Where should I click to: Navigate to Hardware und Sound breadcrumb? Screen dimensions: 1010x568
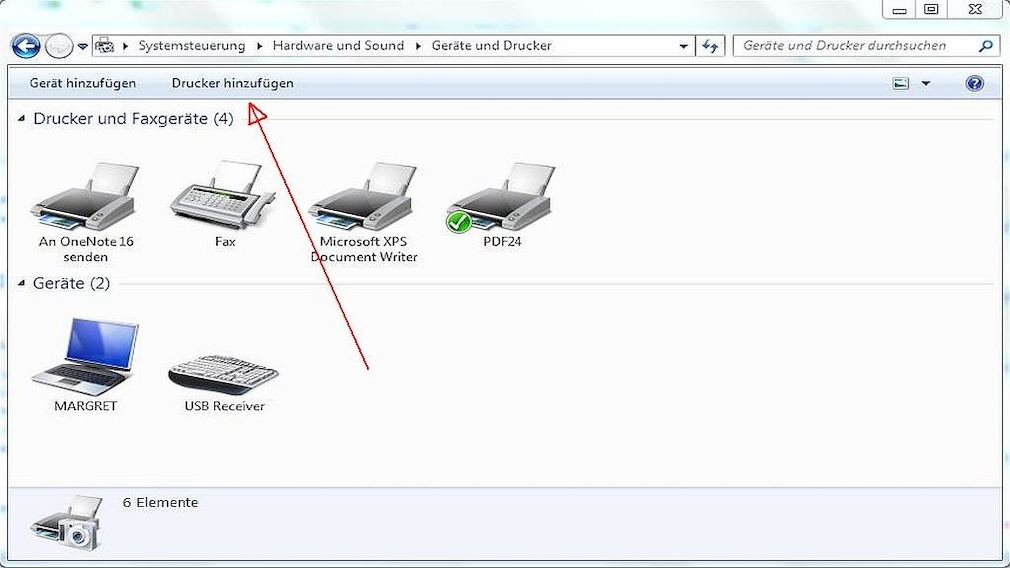pos(338,46)
